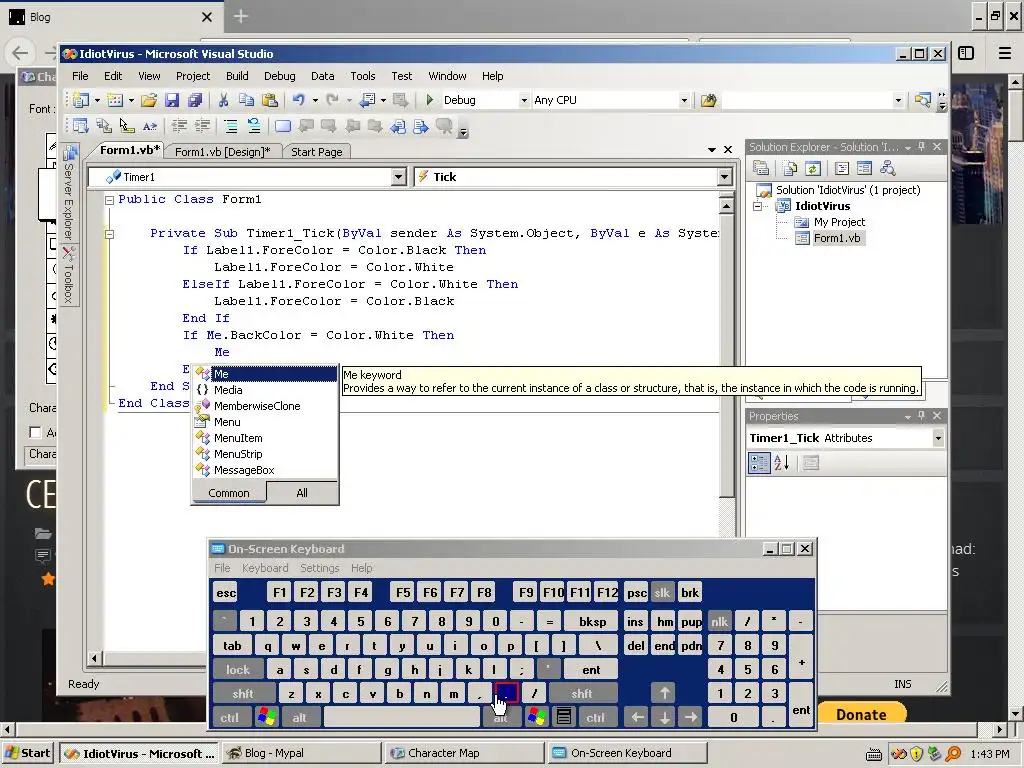Pin the Solution Explorer auto-hide pushpin
This screenshot has height=768, width=1024.
click(x=921, y=147)
